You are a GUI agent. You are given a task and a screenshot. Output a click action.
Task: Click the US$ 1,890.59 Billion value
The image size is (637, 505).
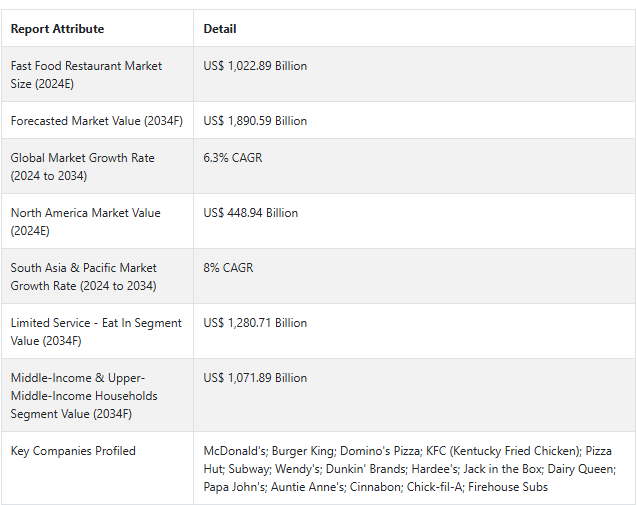(255, 121)
